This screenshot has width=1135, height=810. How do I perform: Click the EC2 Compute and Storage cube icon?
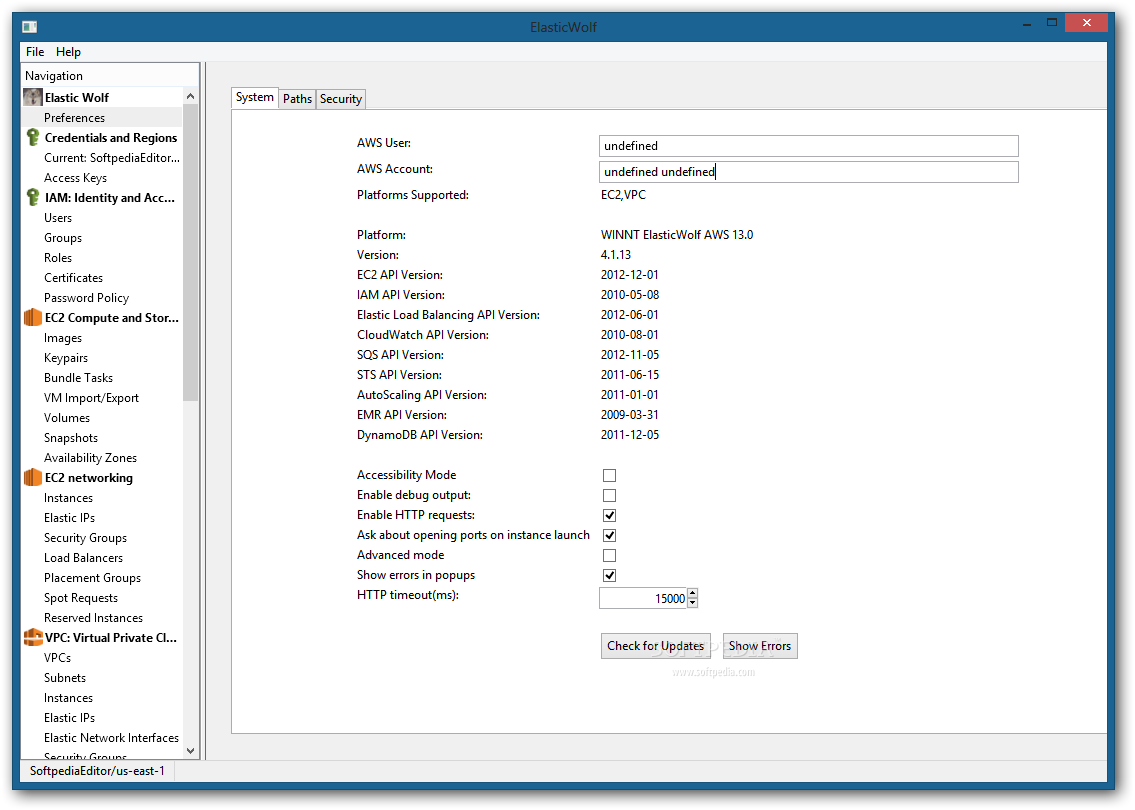click(x=33, y=318)
